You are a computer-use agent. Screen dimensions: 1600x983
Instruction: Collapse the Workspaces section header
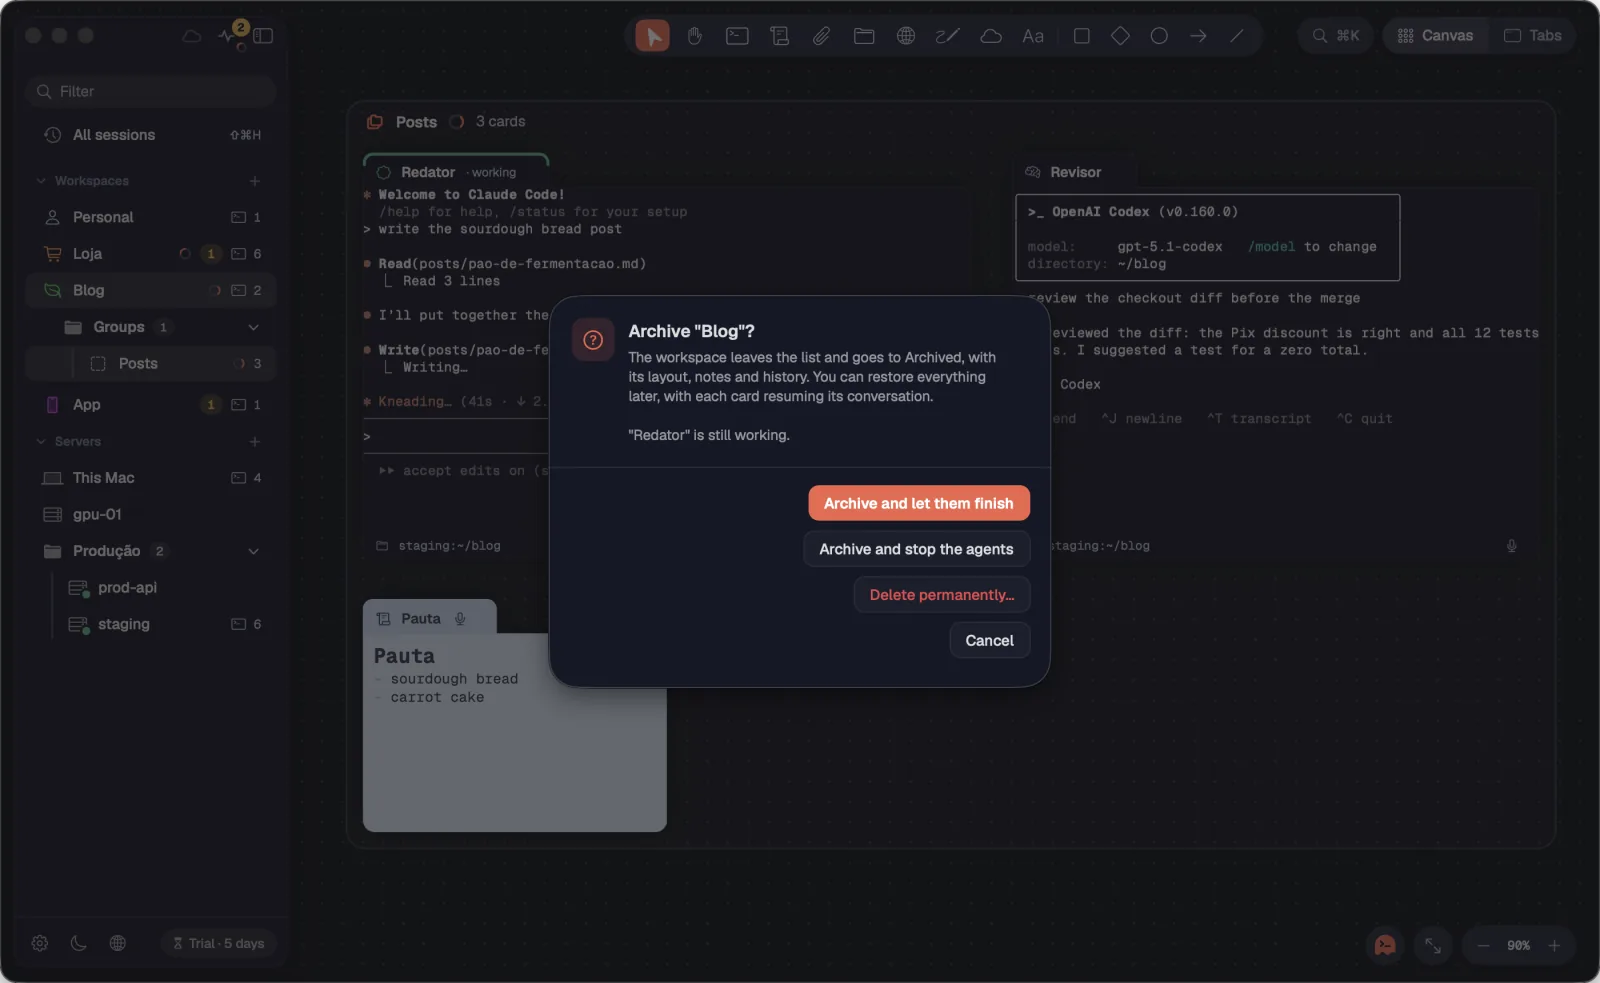click(x=82, y=181)
